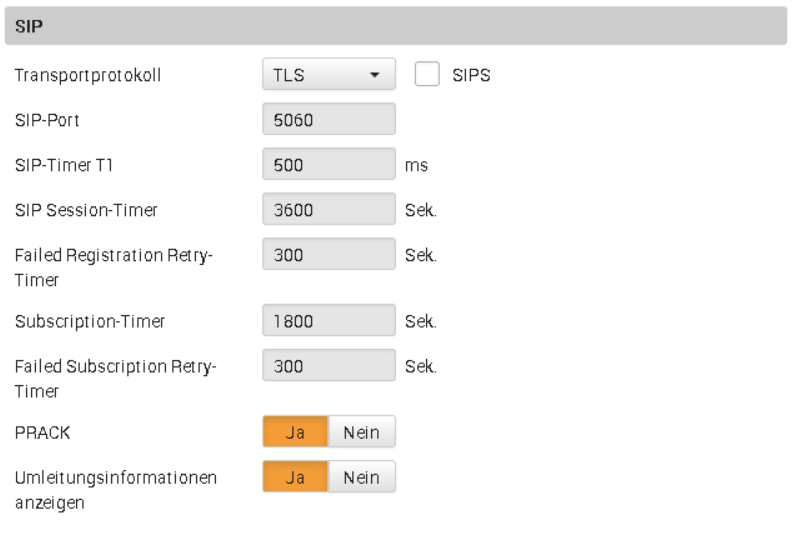Click the Subscription-Timer label
The width and height of the screenshot is (792, 557).
(90, 322)
